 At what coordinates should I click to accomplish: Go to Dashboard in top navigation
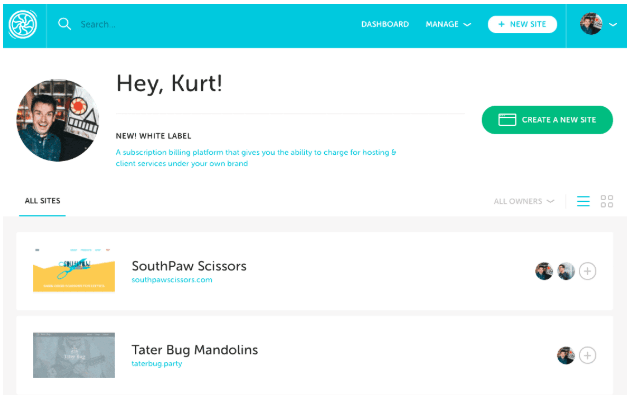coord(385,24)
